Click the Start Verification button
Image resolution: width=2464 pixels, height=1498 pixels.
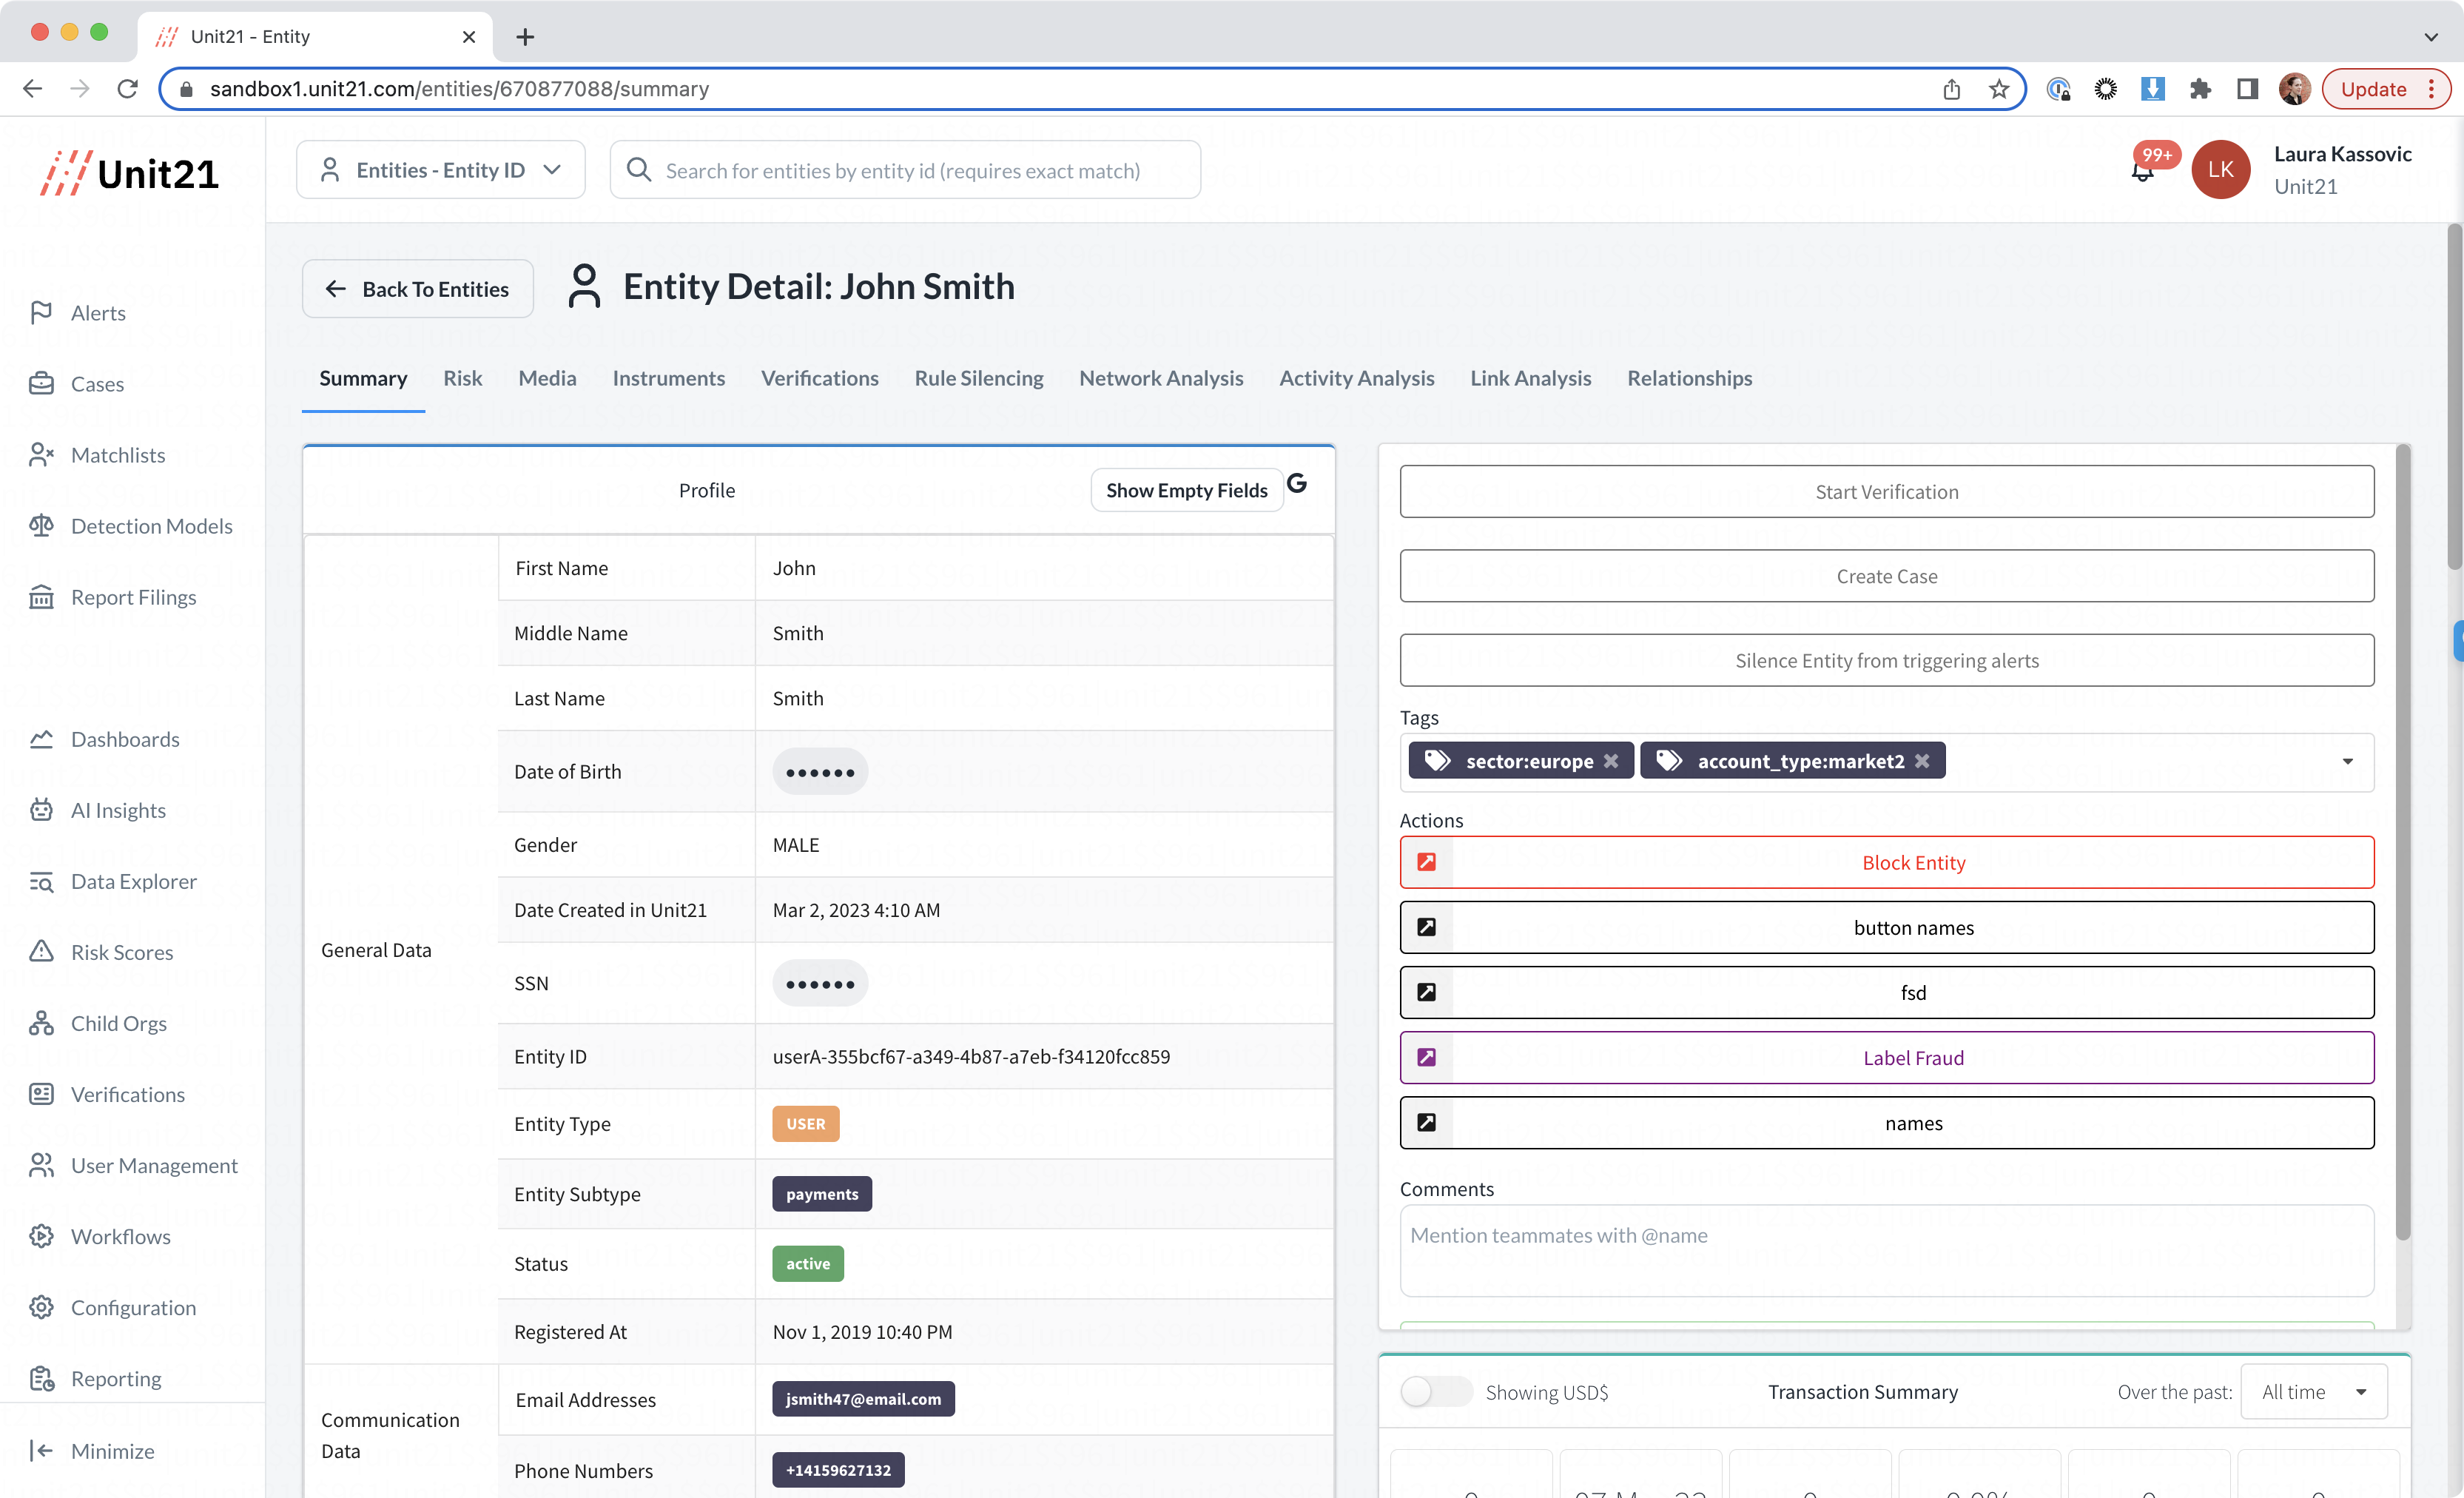coord(1886,491)
